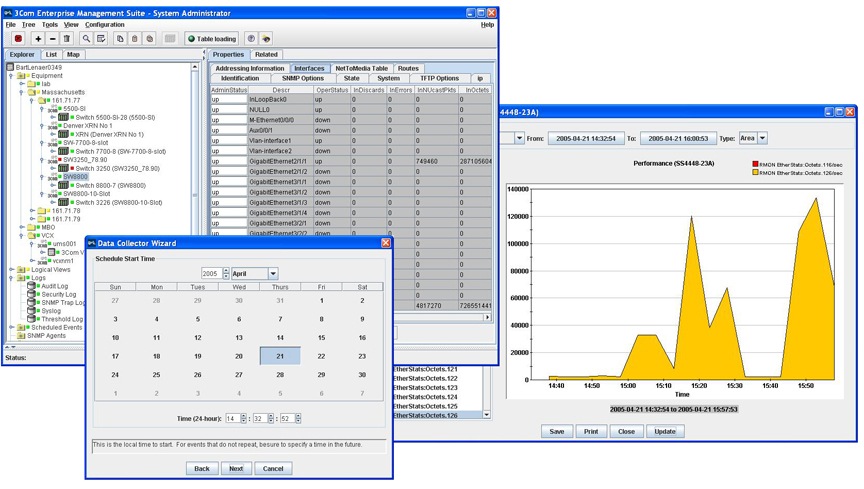Expand the lab tree node
The height and width of the screenshot is (489, 864).
point(22,84)
